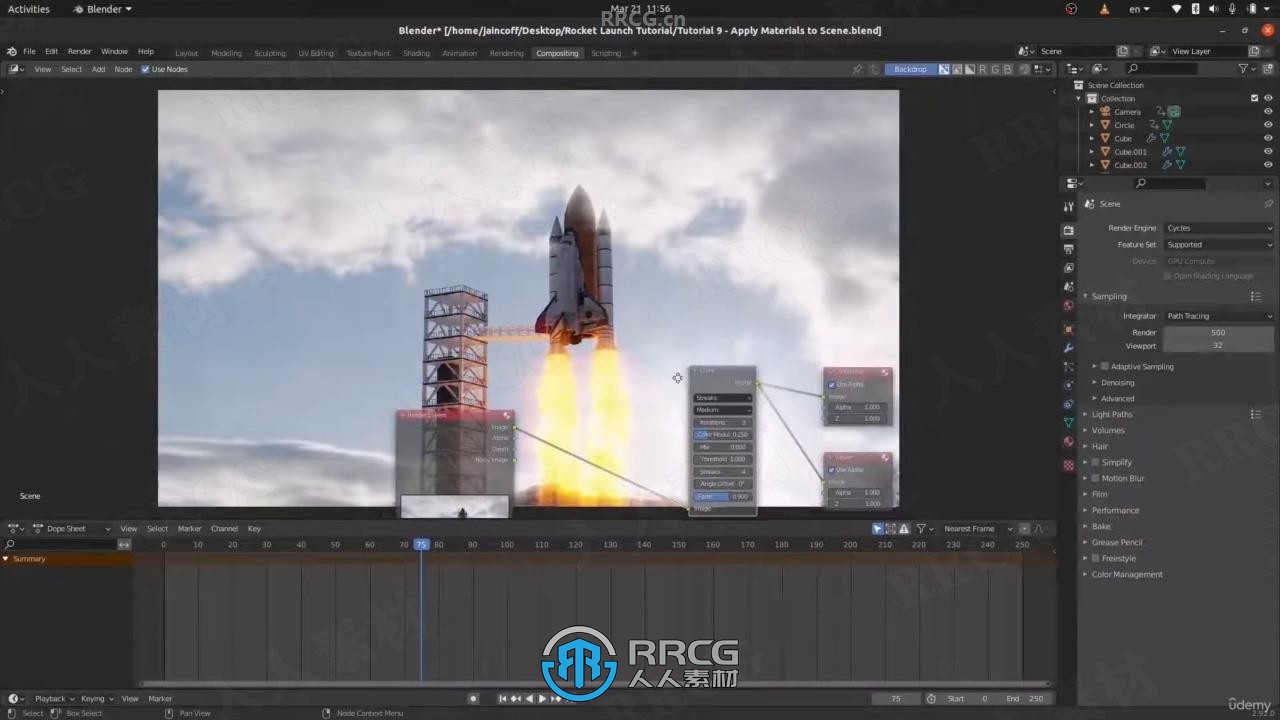The width and height of the screenshot is (1280, 720).
Task: Toggle visibility eye for Circle object
Action: click(x=1268, y=125)
